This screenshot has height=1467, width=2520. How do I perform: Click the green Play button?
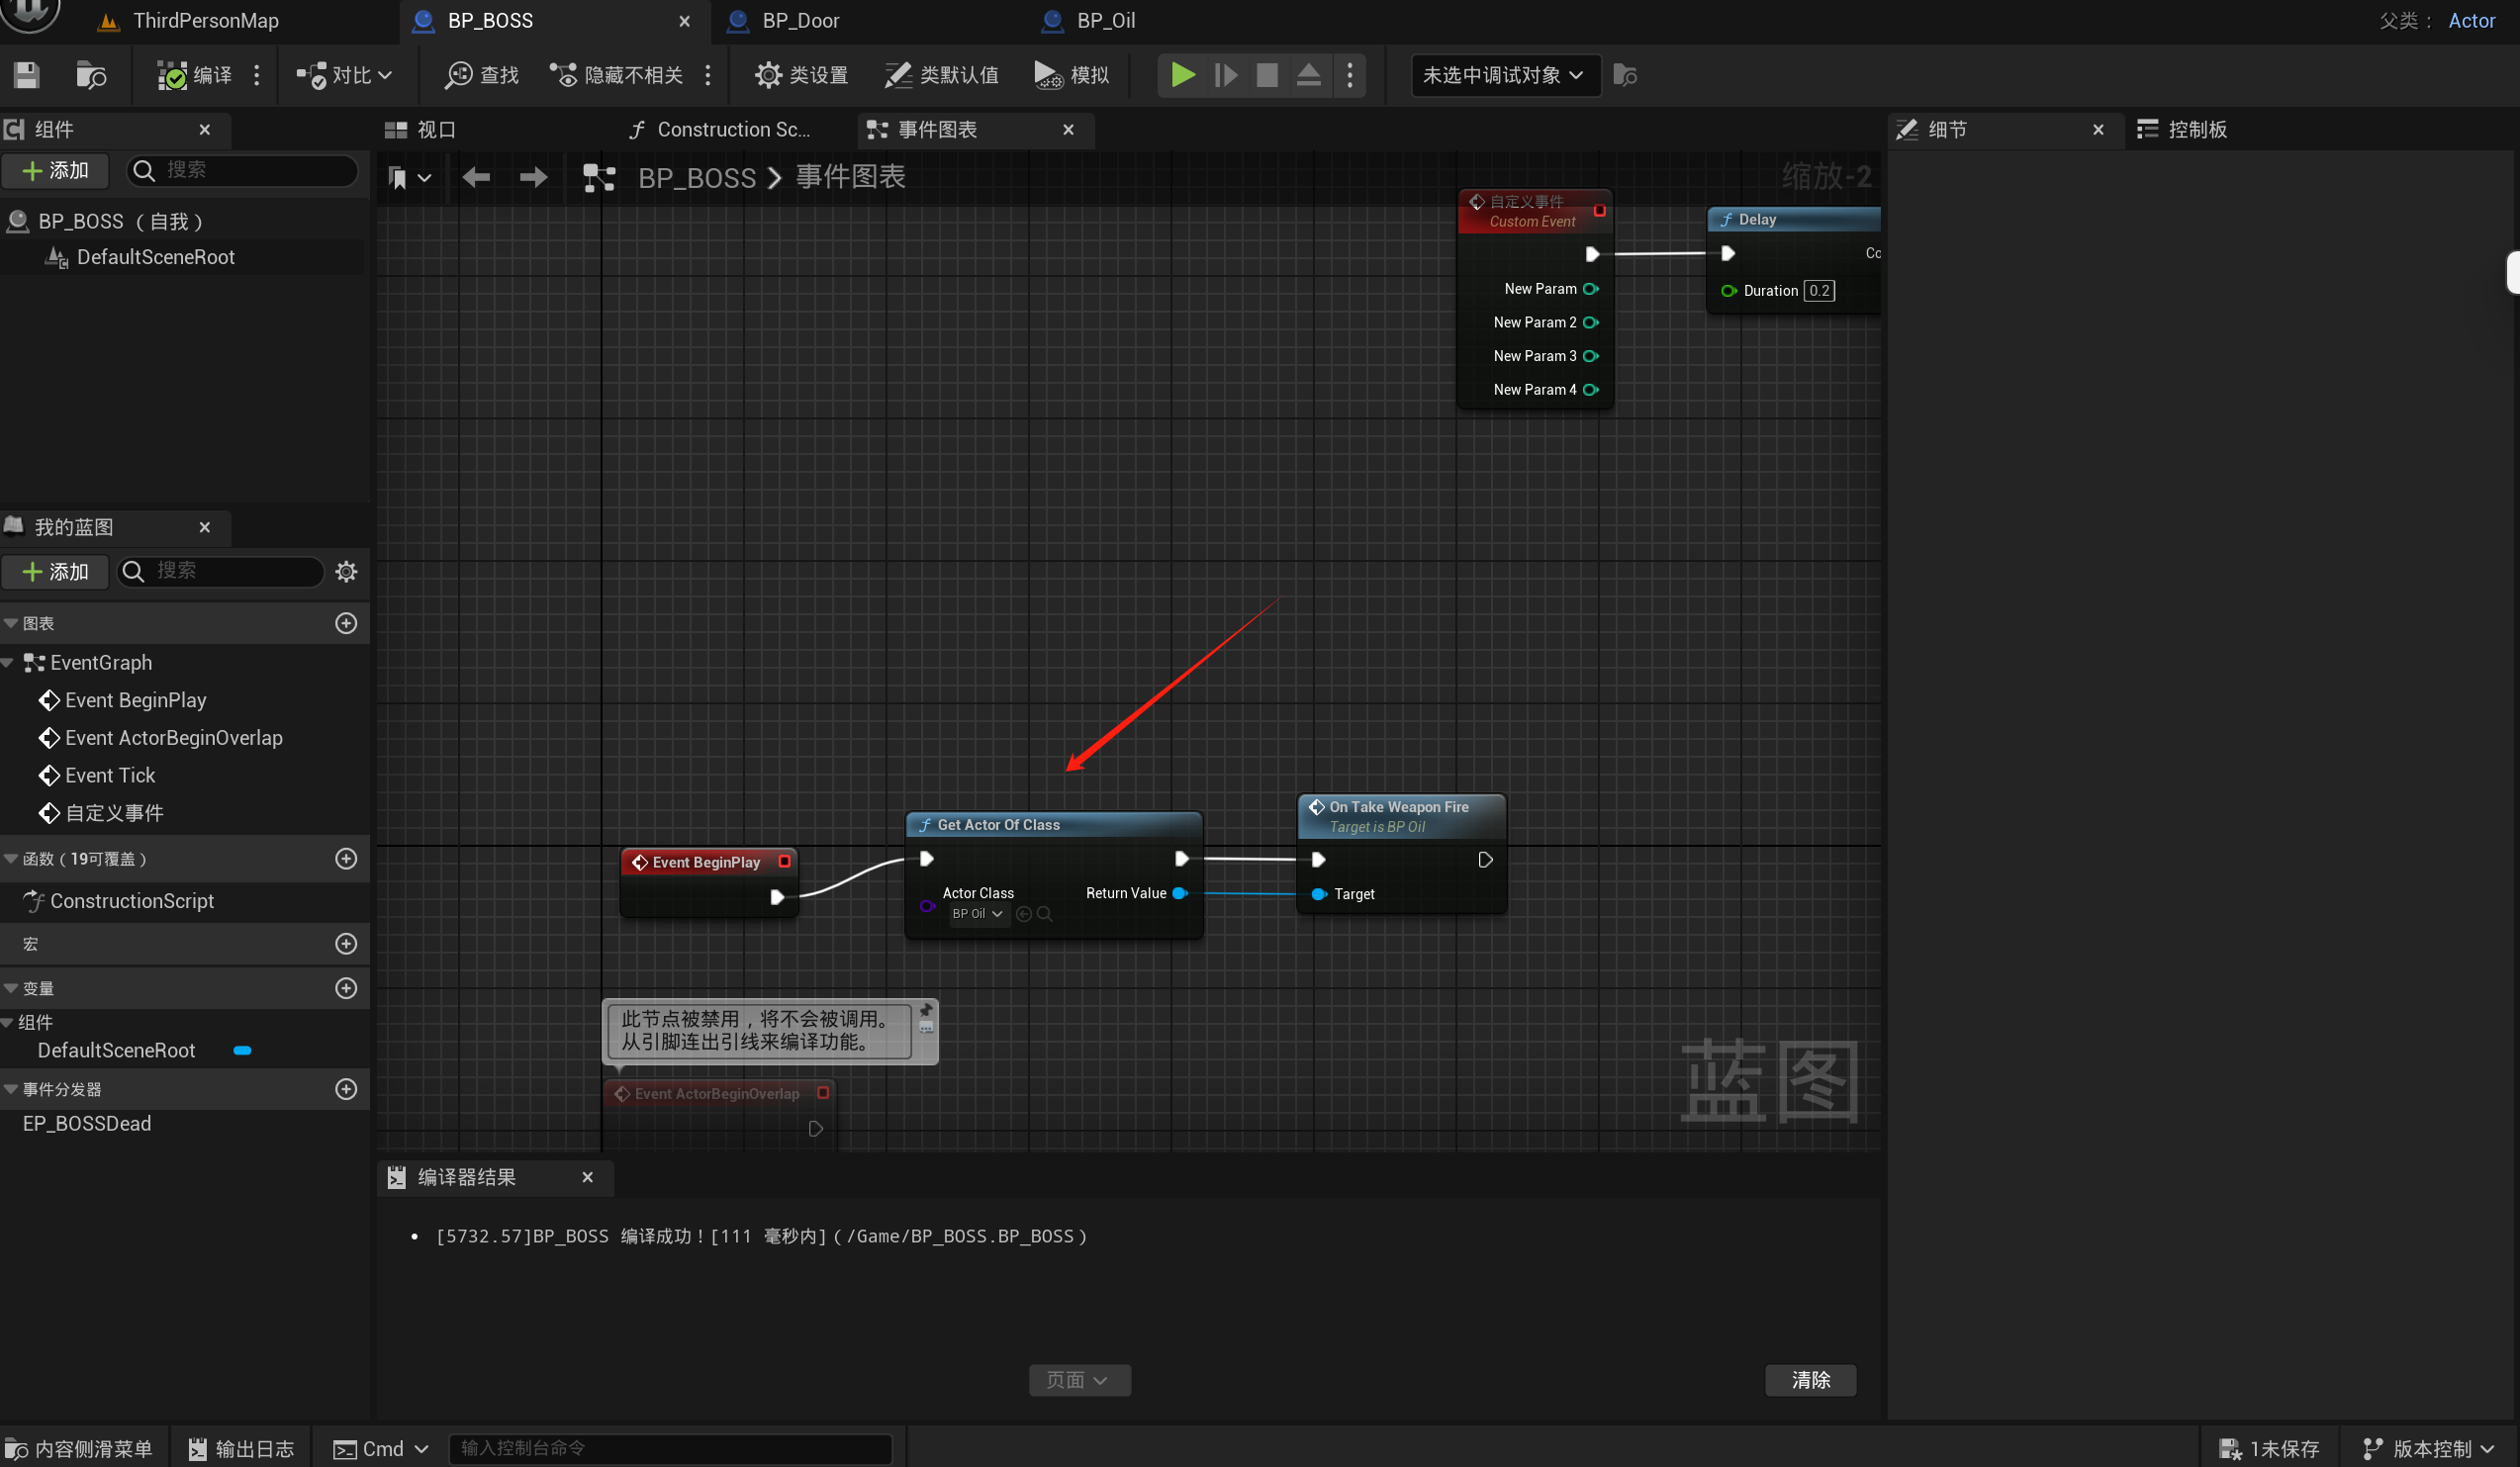1182,75
